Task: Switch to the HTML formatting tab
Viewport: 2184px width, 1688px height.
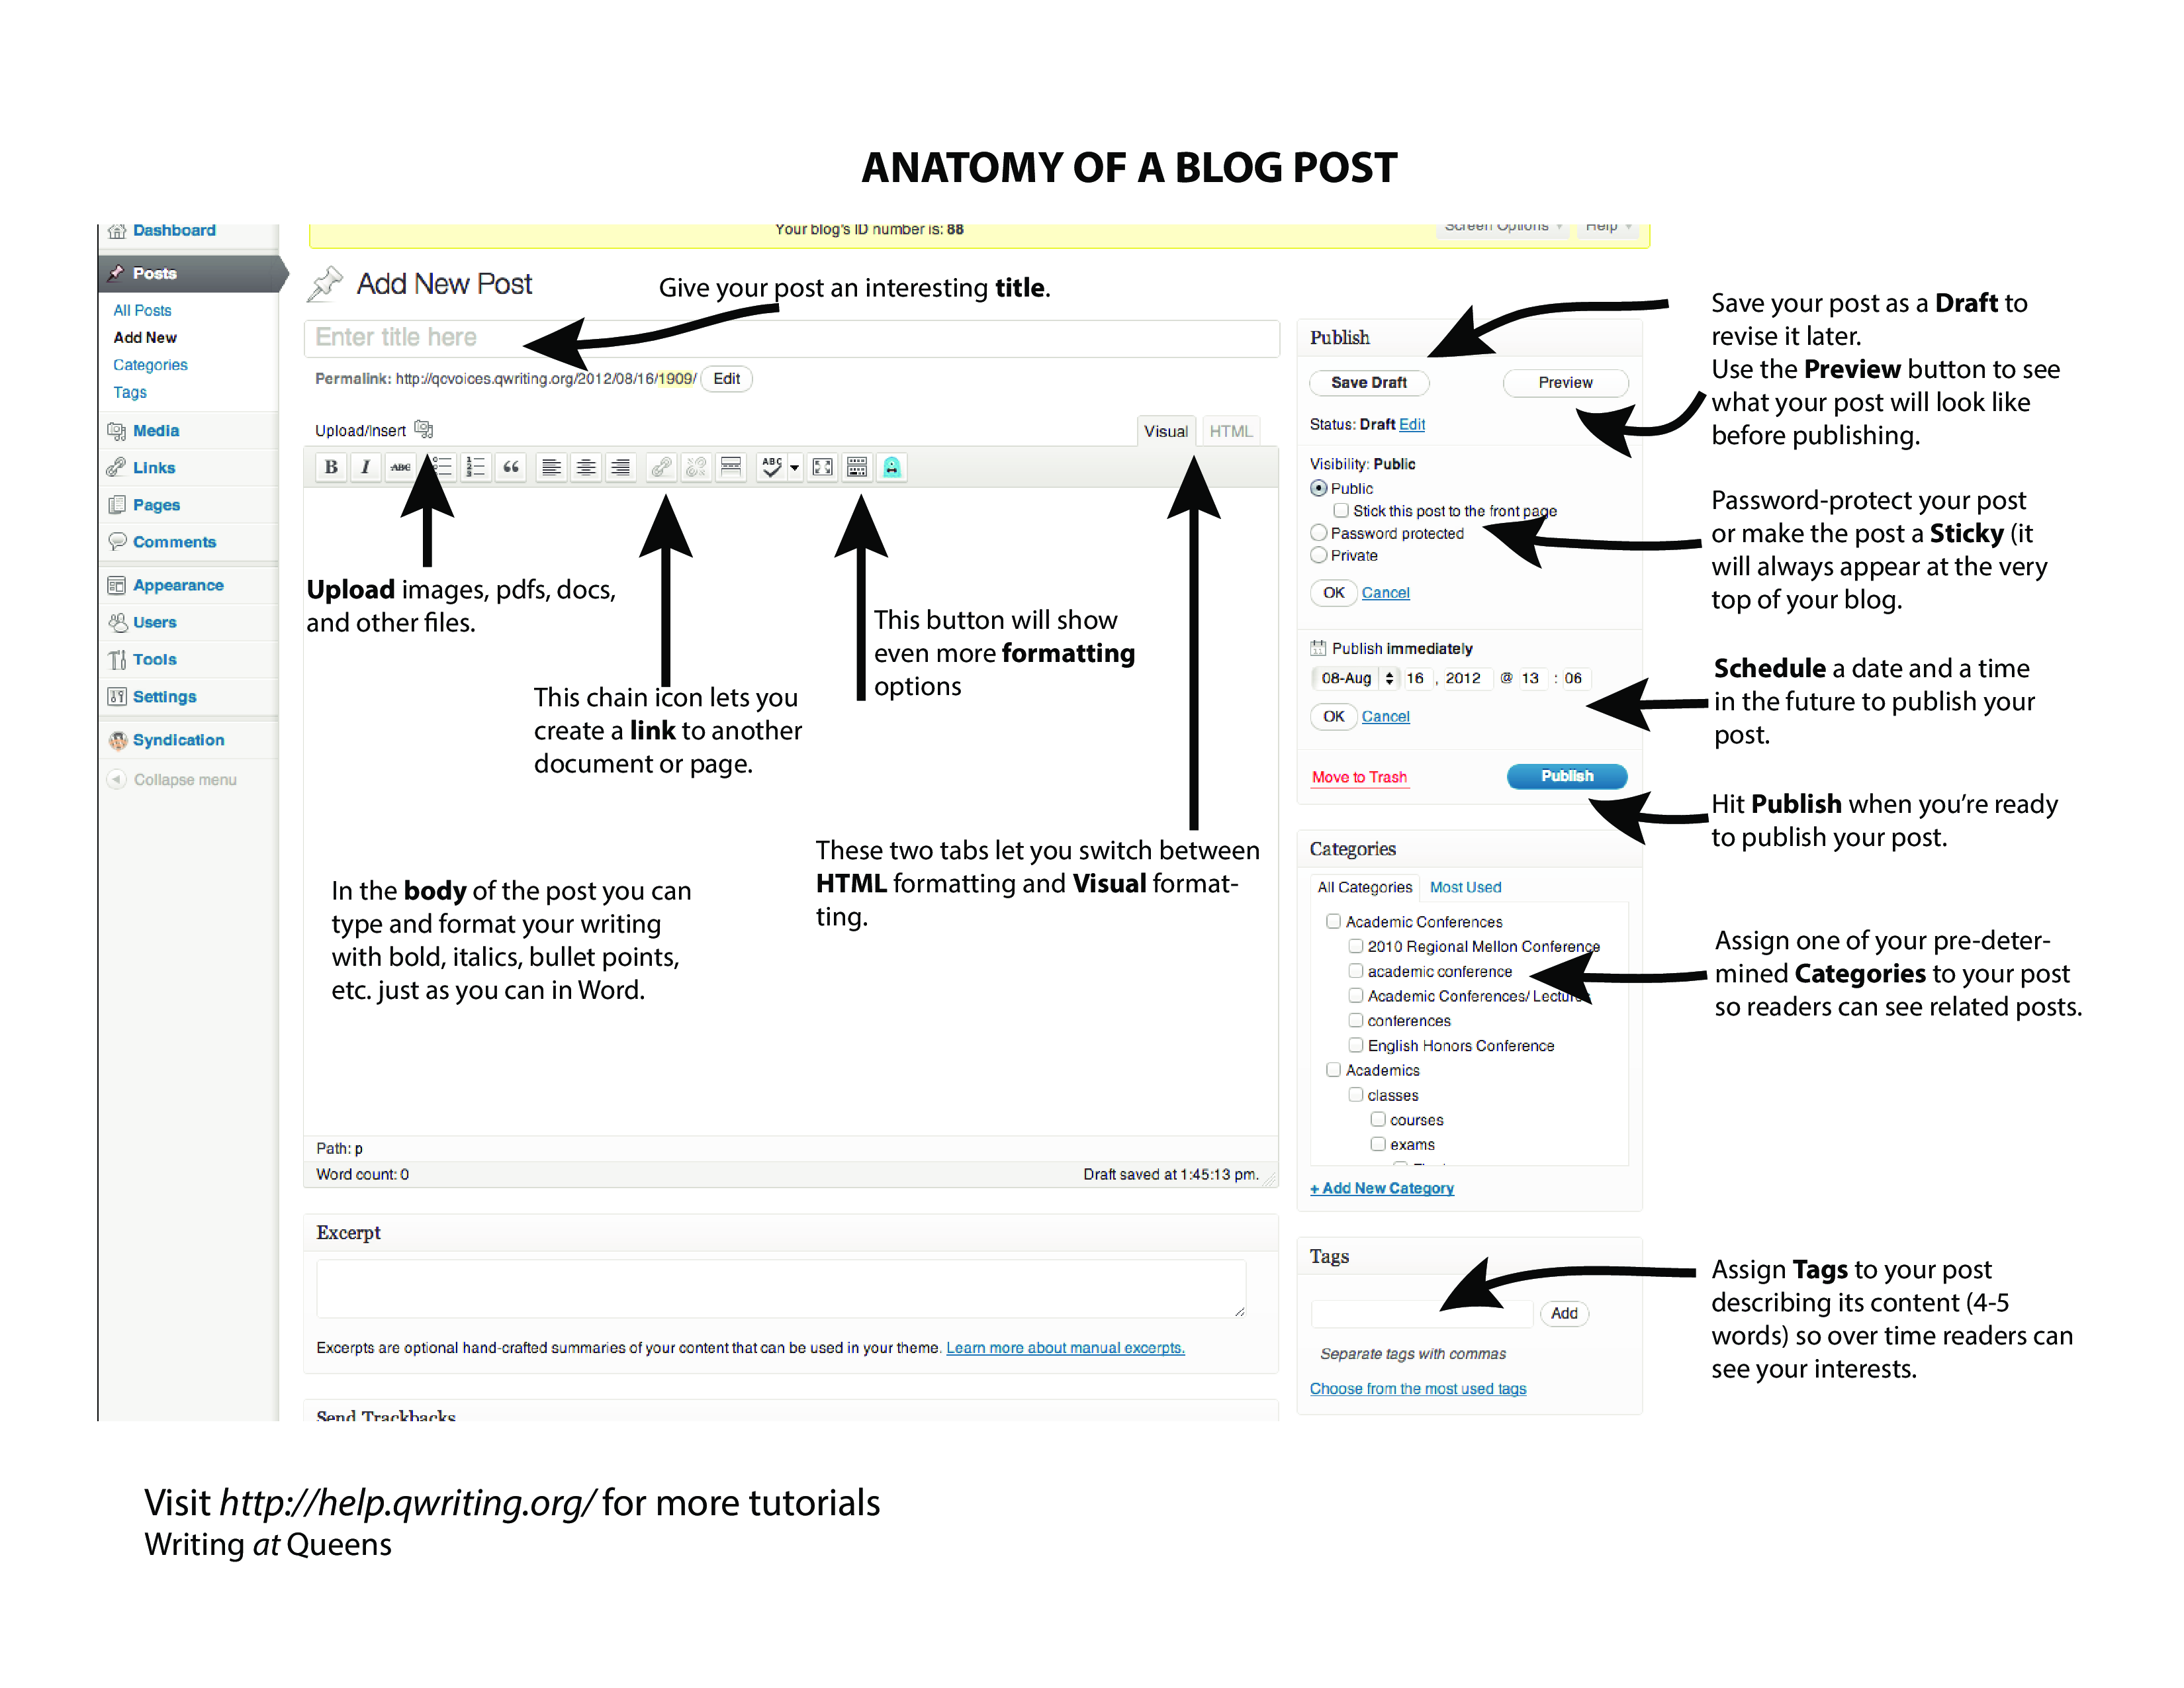Action: (1246, 431)
